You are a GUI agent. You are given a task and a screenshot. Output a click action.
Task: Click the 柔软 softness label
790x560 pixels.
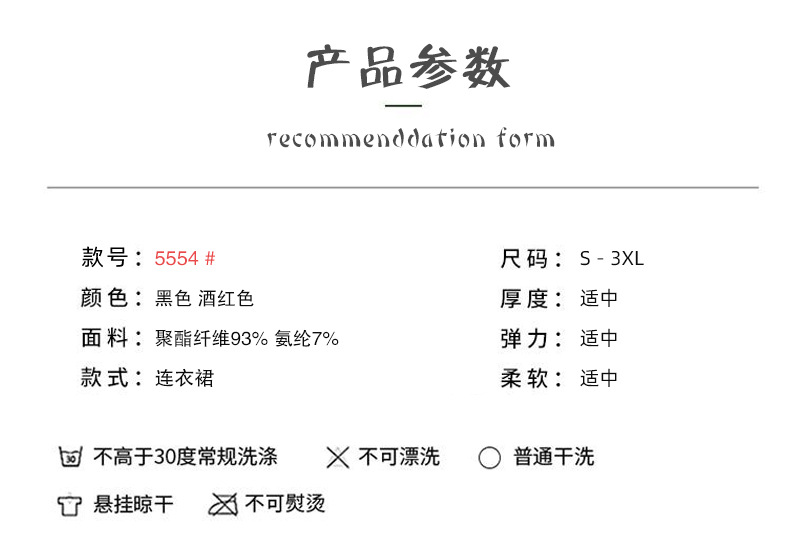(x=525, y=379)
